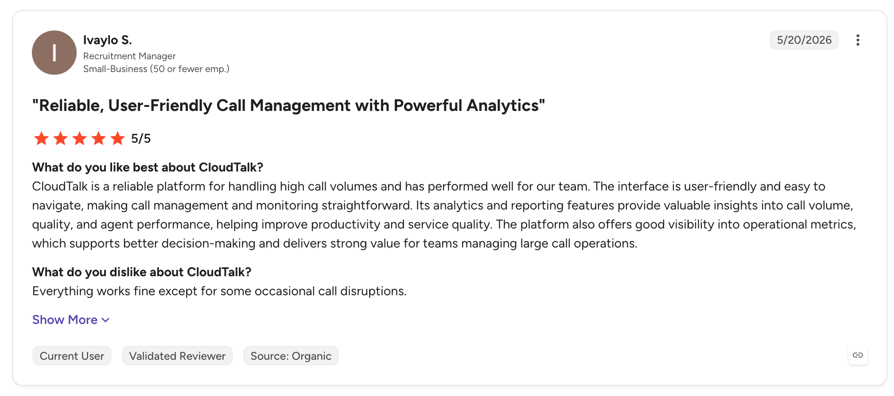Screen dimensions: 894x396
Task: Click the Recruitment Manager job title
Action: [x=129, y=56]
